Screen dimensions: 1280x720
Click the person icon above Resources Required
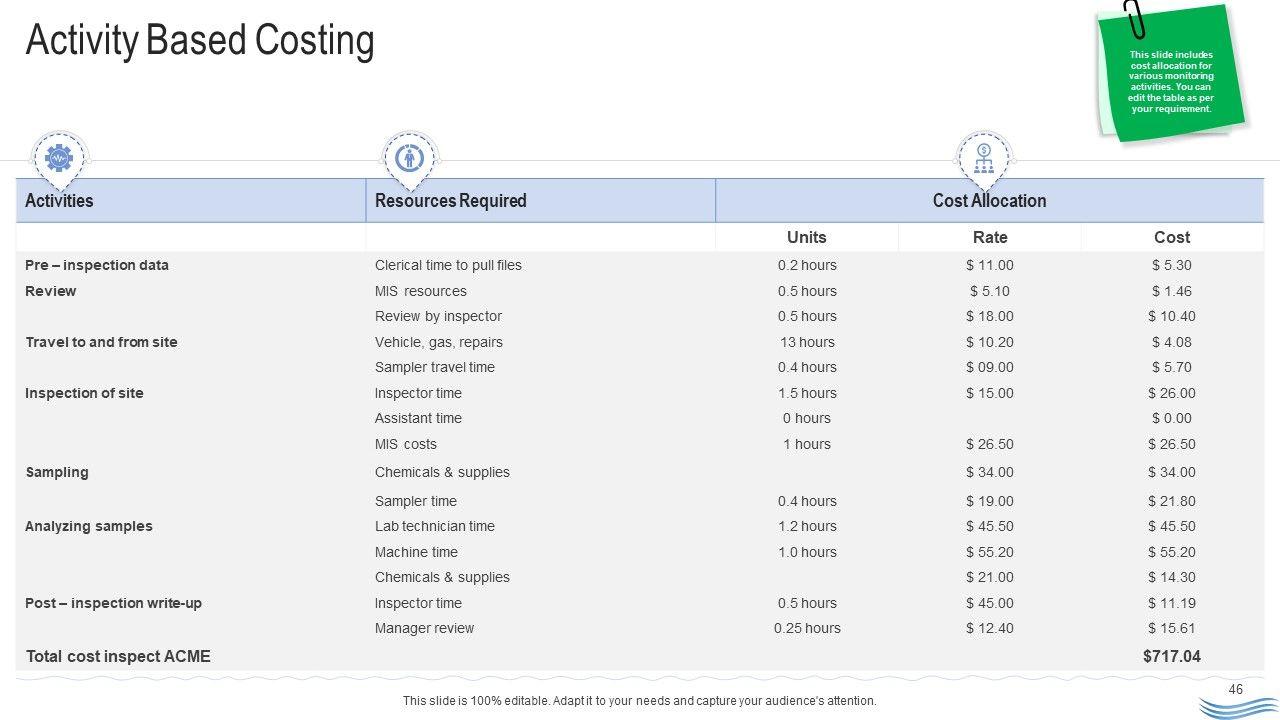point(409,158)
